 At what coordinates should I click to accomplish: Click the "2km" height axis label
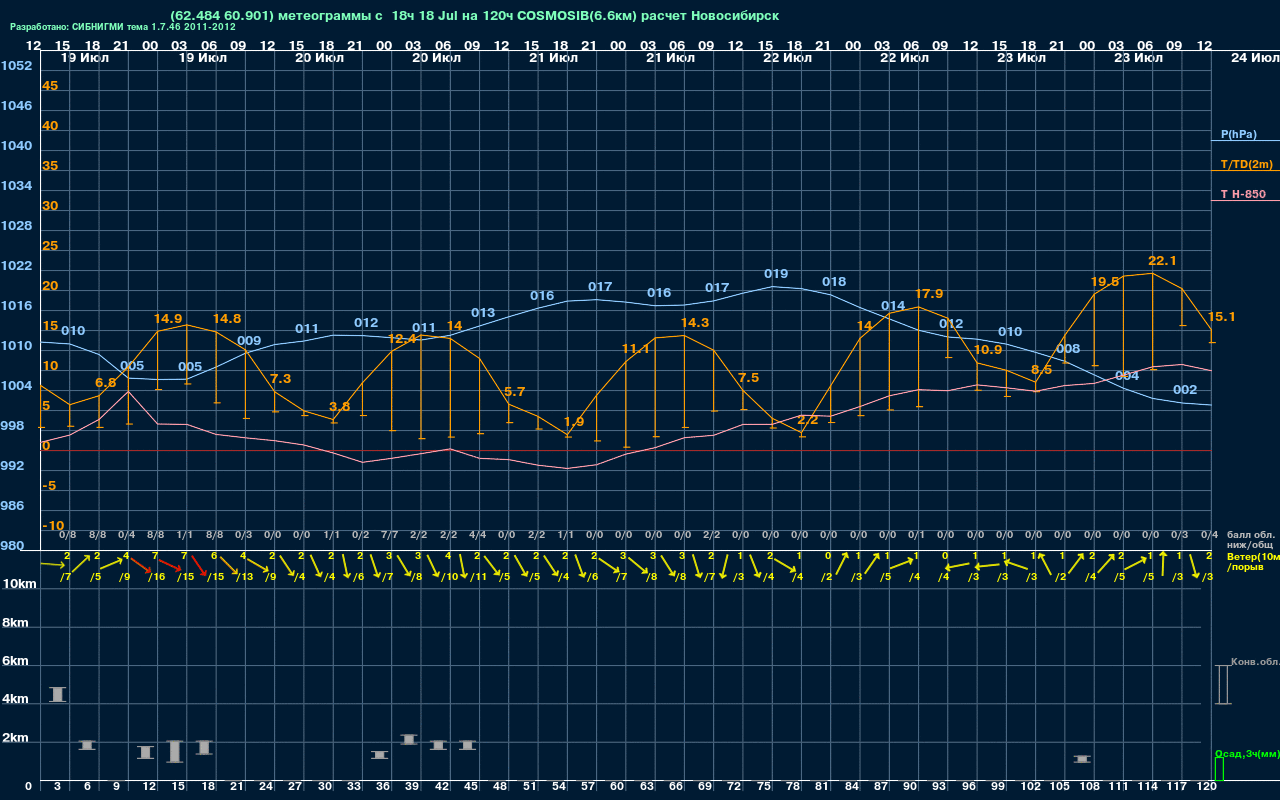[x=15, y=740]
